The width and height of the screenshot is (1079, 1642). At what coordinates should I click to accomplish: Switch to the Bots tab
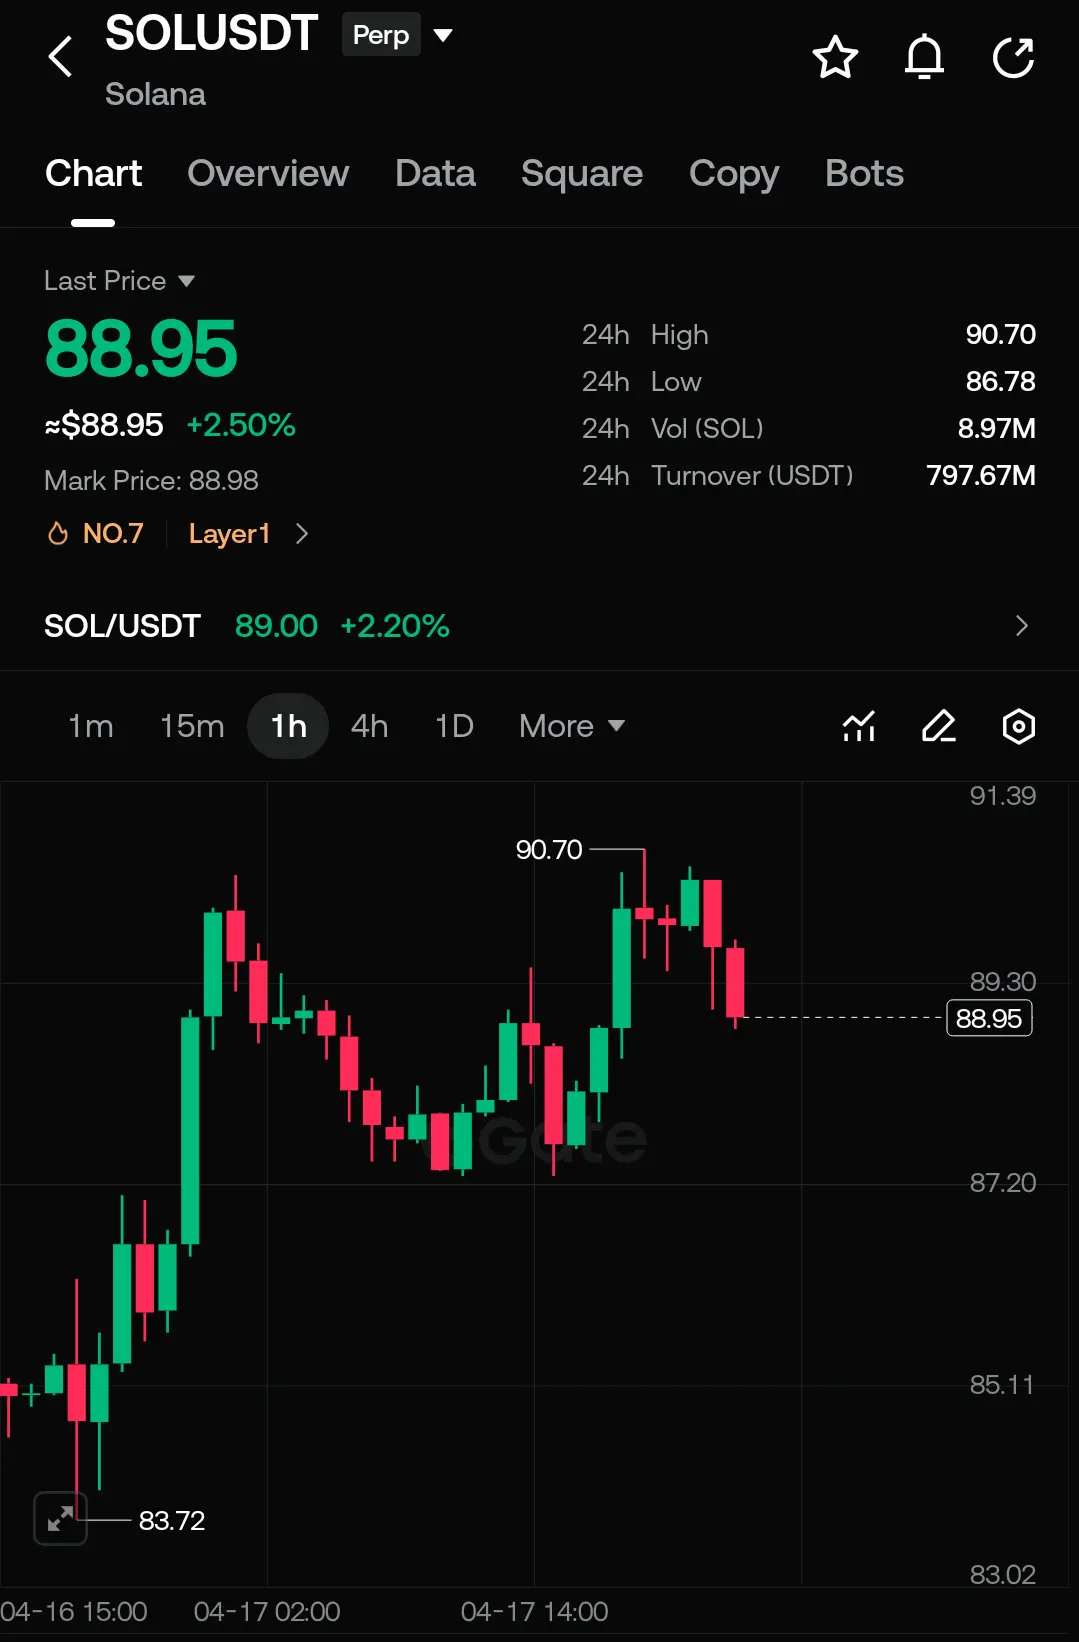pyautogui.click(x=864, y=174)
